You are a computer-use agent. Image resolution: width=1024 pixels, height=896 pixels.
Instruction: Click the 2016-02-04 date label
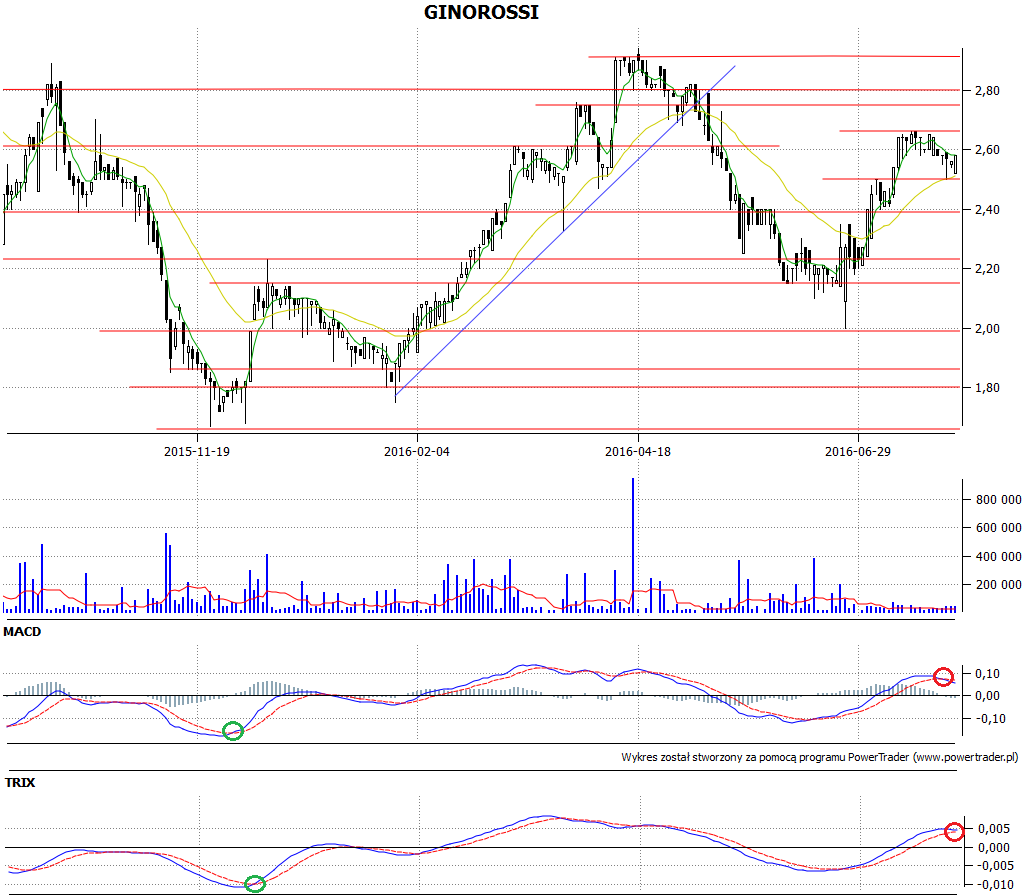click(417, 451)
